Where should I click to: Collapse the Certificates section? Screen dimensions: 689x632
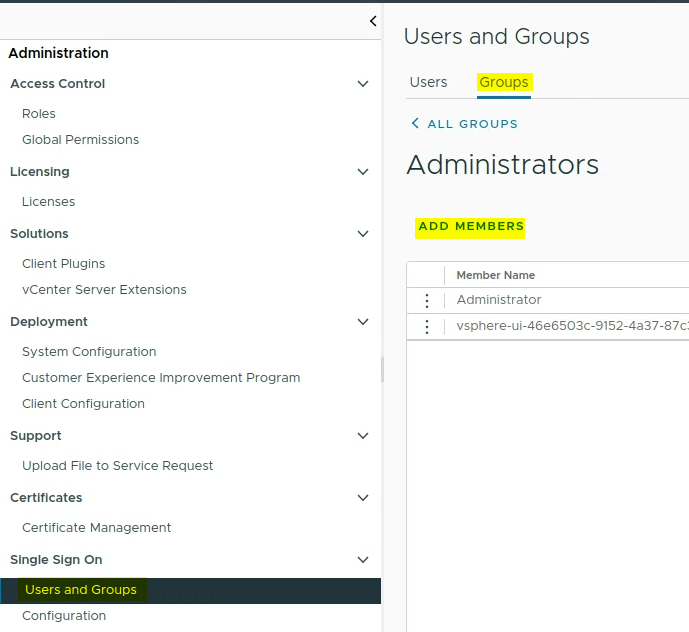click(x=363, y=498)
